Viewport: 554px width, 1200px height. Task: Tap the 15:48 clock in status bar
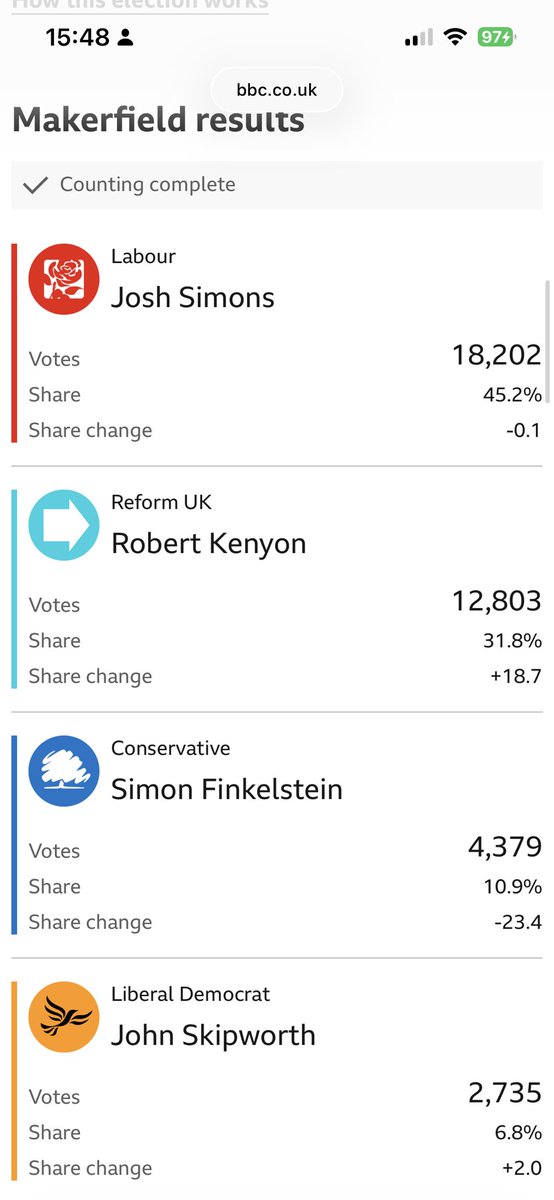coord(78,38)
